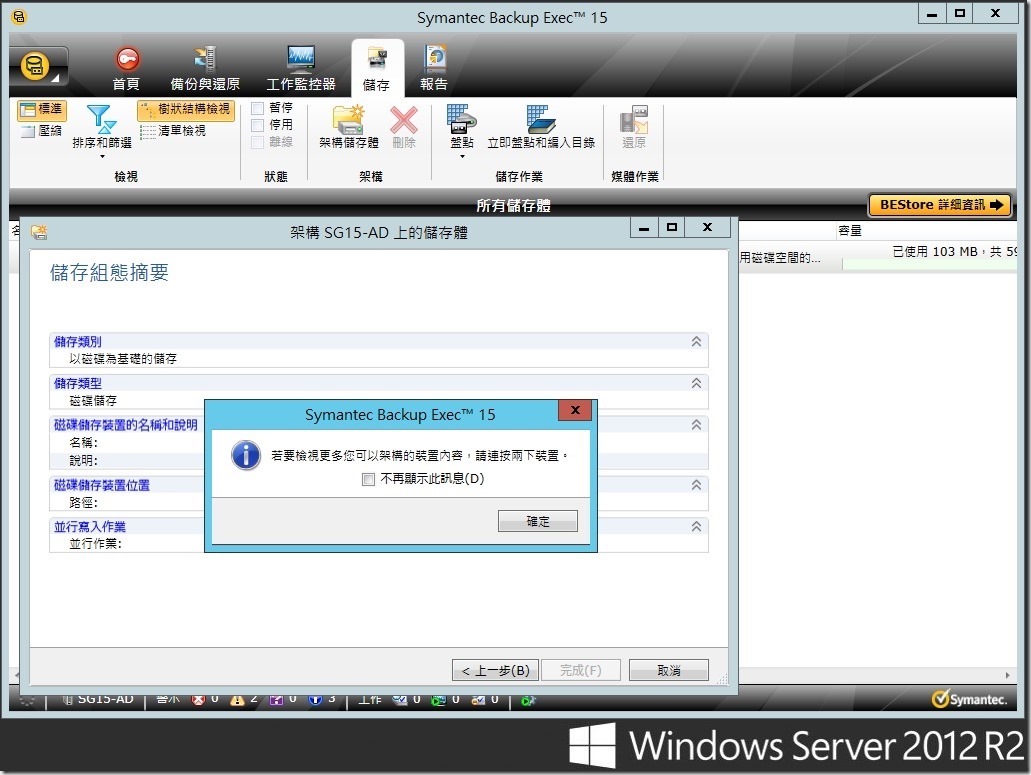Open BEStore 詳細資訊 link button
Image resolution: width=1031 pixels, height=775 pixels.
(940, 205)
